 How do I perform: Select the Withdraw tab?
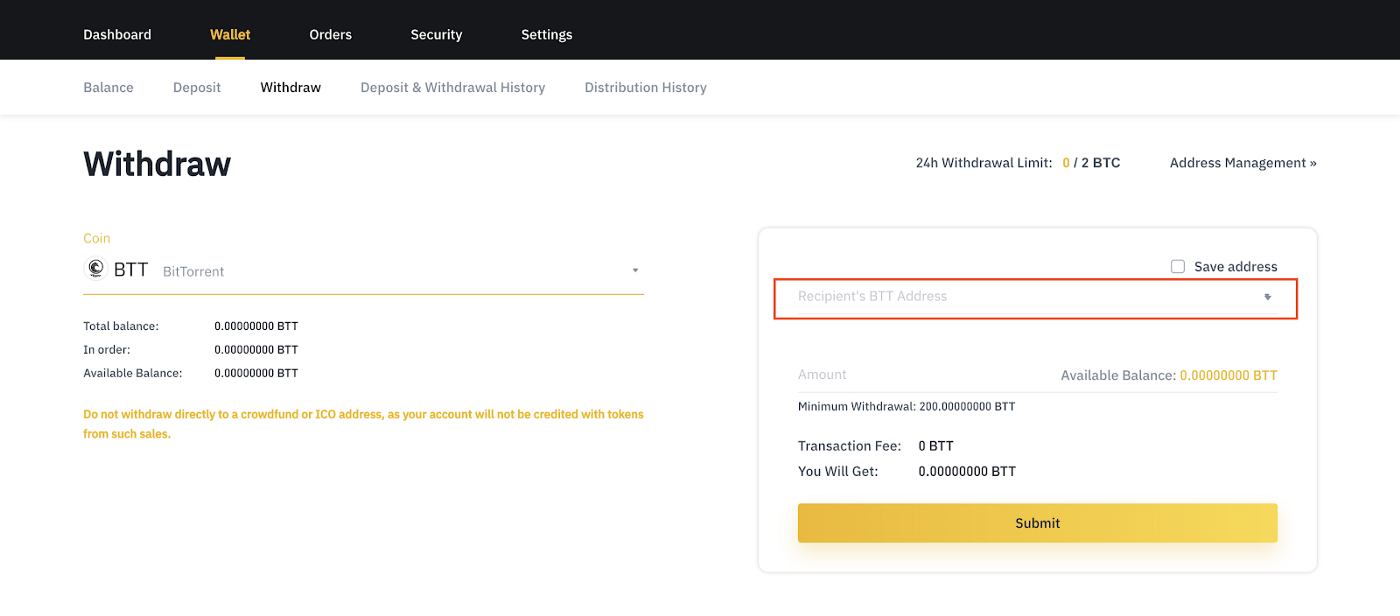point(290,87)
